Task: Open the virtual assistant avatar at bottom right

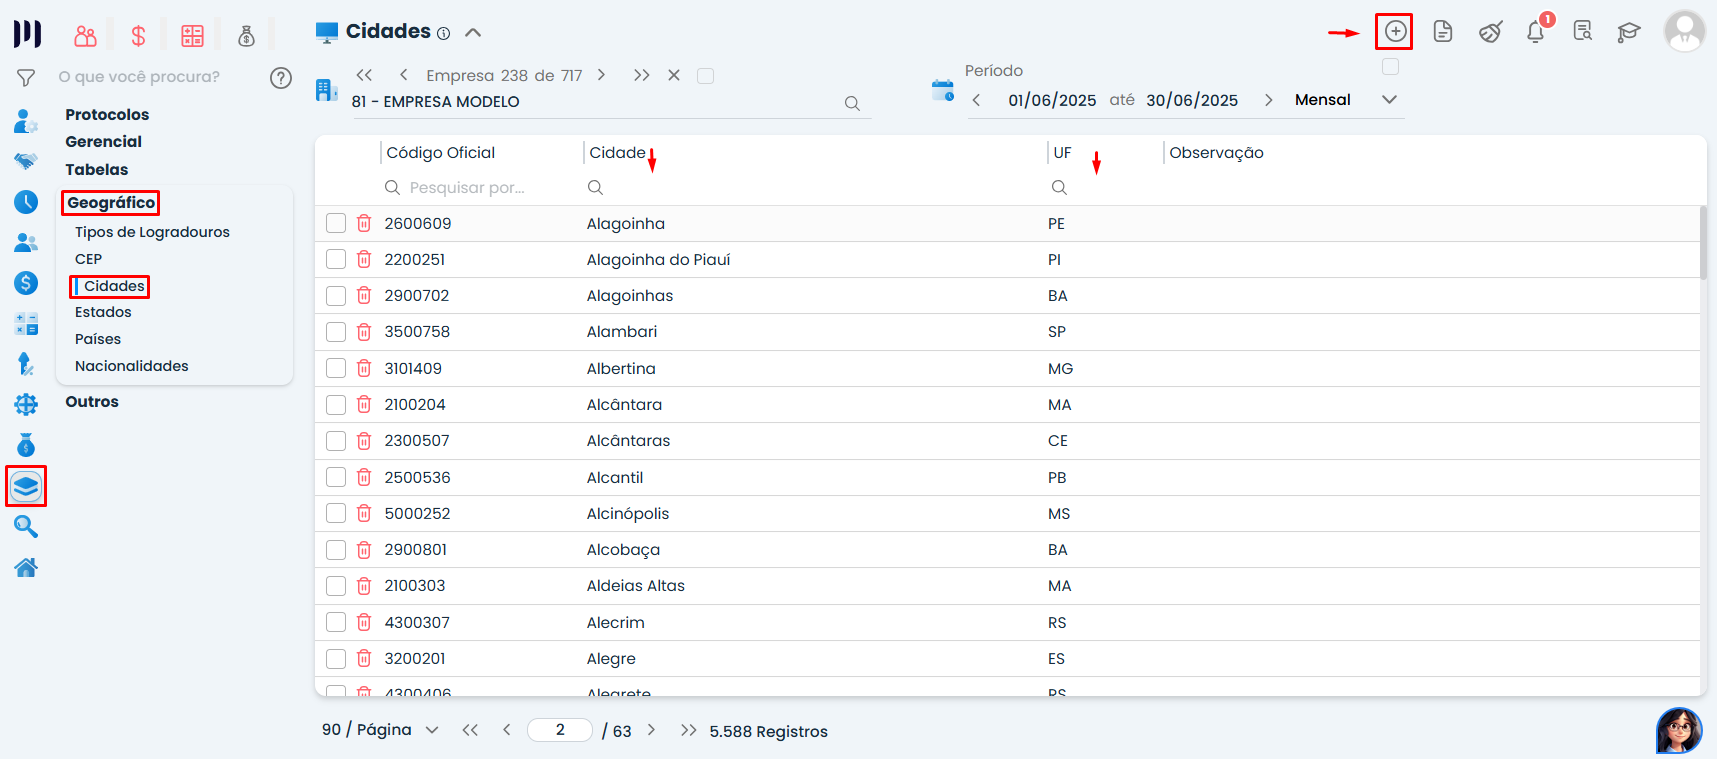Action: pyautogui.click(x=1679, y=730)
